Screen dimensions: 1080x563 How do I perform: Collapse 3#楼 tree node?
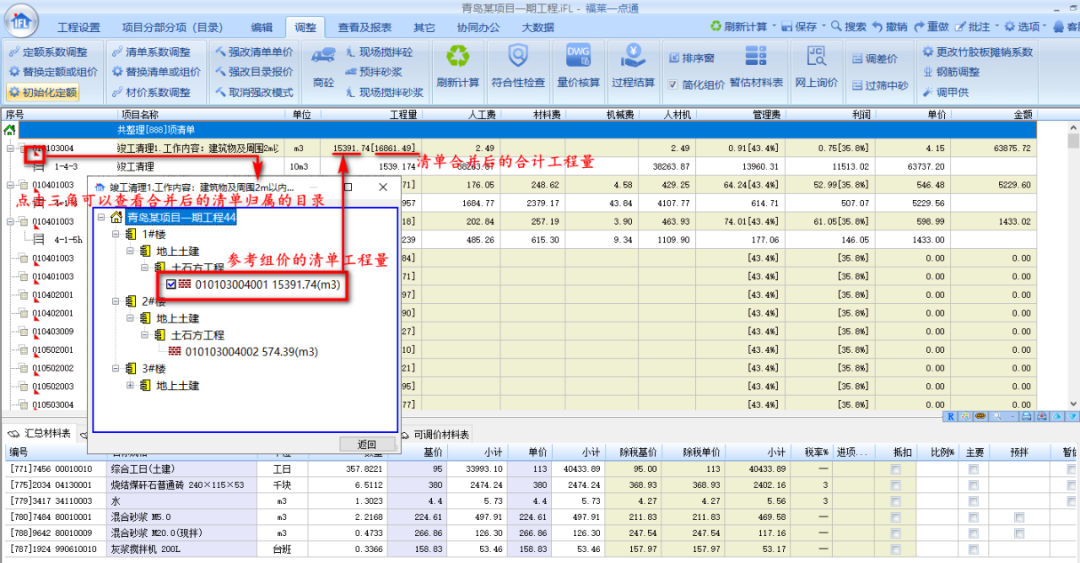pos(116,368)
